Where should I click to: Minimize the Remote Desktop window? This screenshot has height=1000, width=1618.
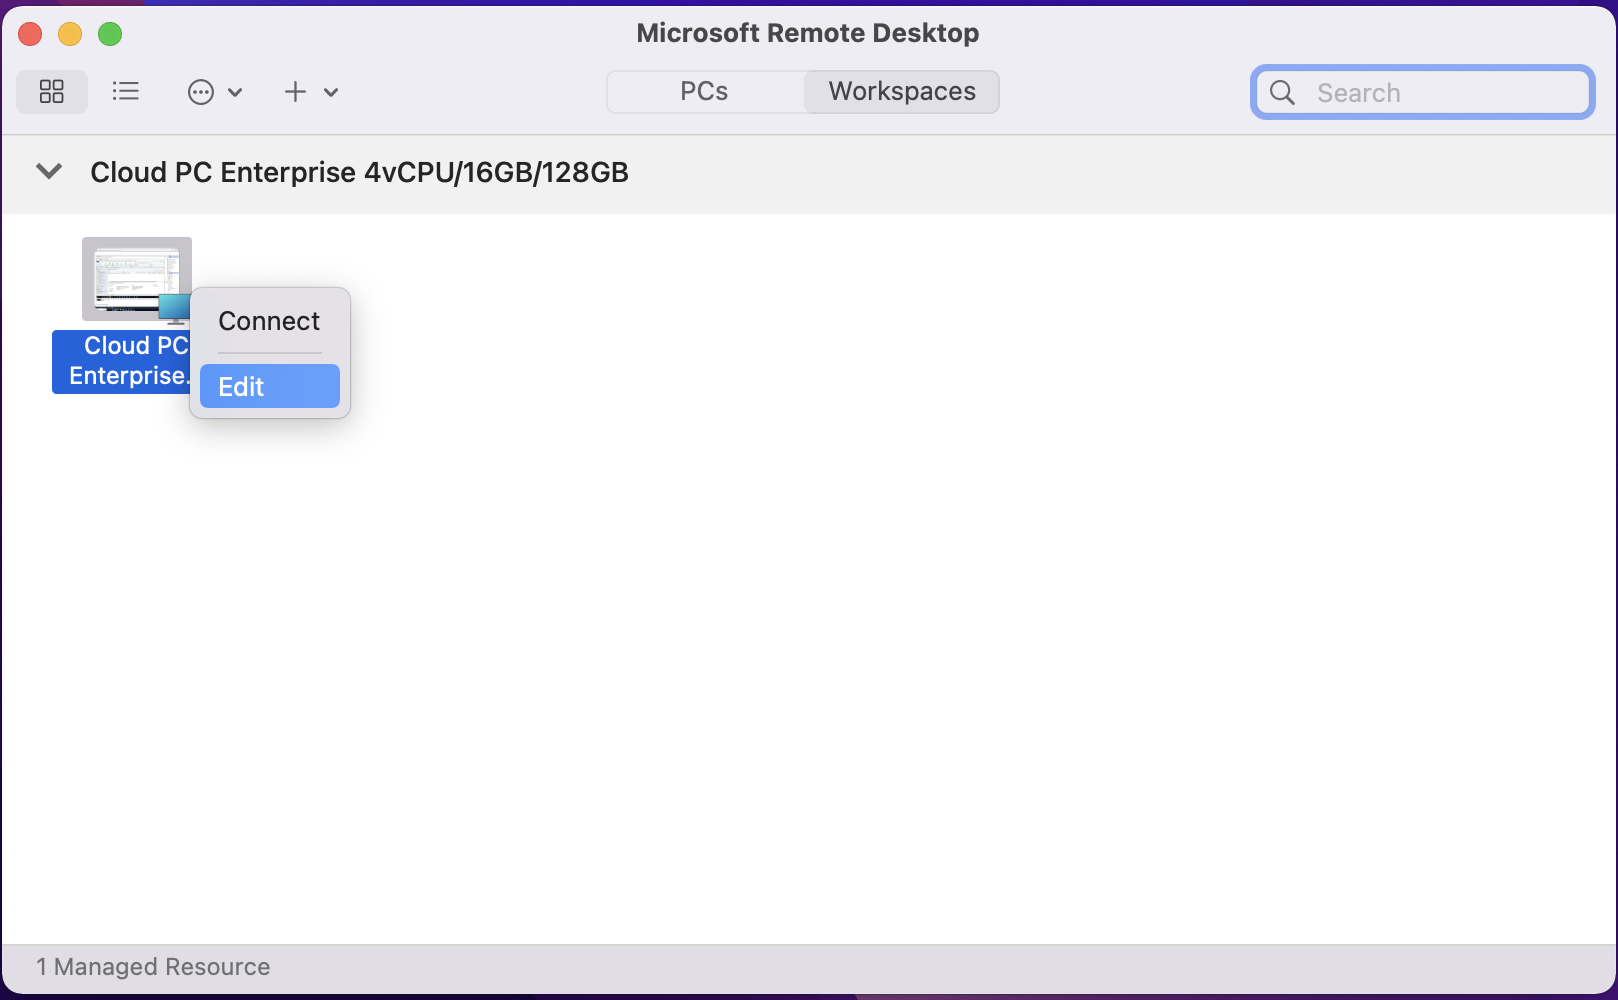coord(70,34)
